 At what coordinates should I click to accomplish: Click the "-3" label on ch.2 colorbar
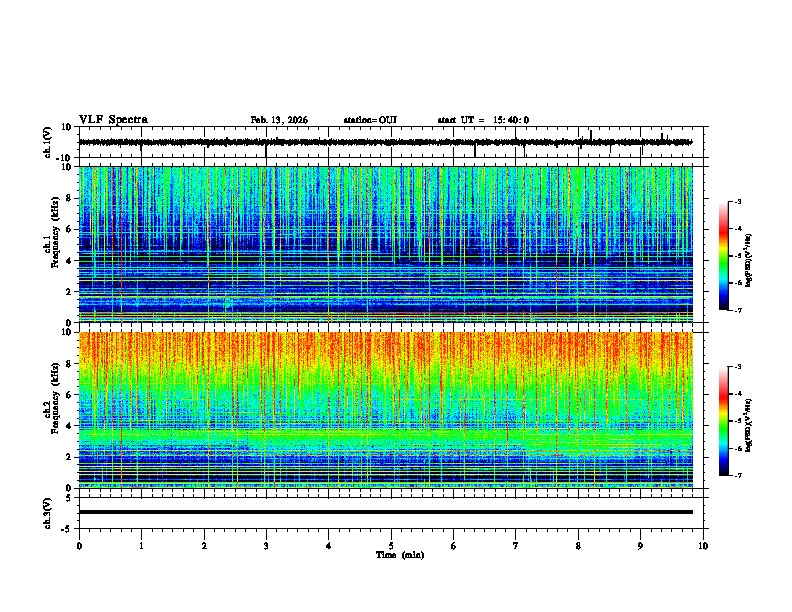738,367
